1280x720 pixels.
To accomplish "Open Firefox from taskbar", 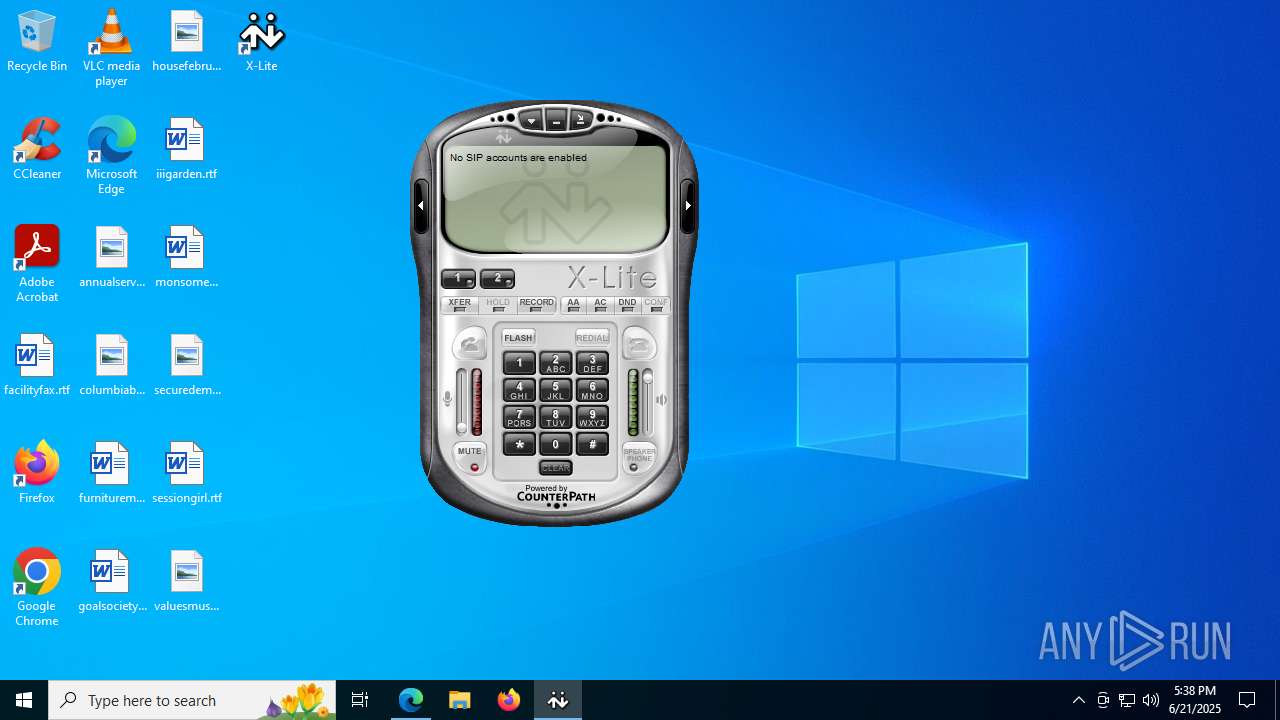I will tap(508, 700).
